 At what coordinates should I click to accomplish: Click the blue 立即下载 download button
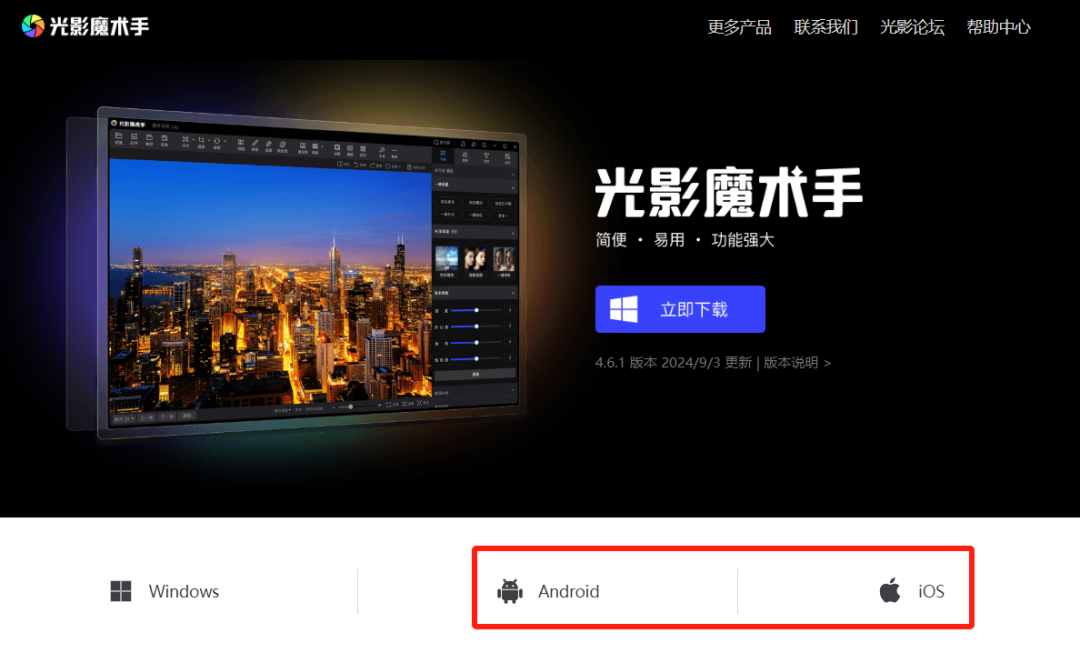click(x=680, y=309)
